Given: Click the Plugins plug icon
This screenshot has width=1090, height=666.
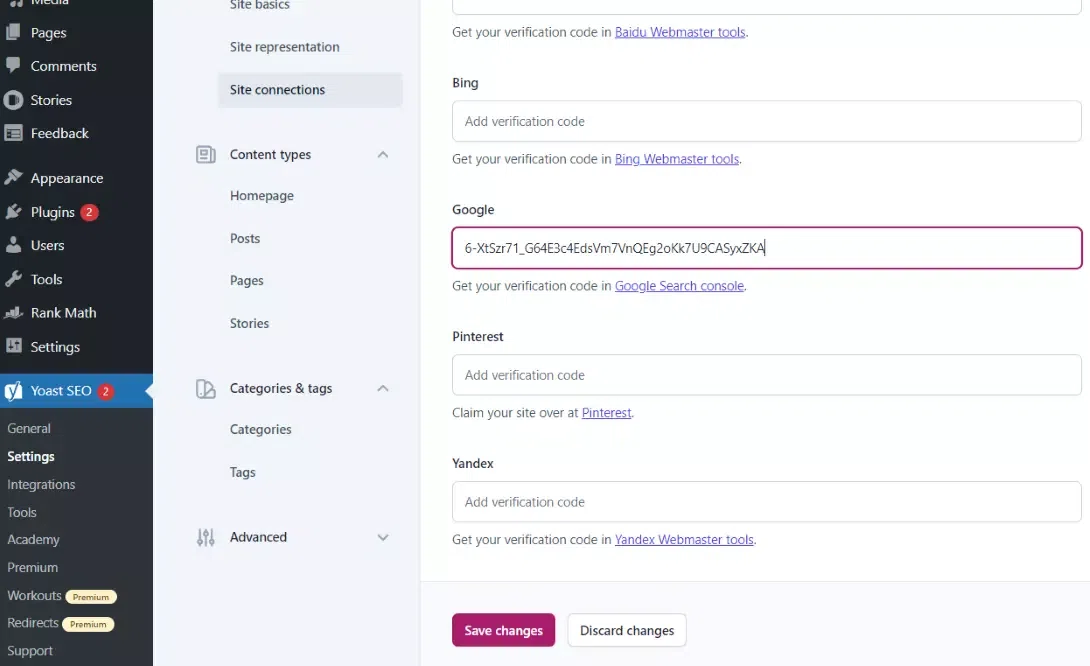Looking at the screenshot, I should 13,212.
